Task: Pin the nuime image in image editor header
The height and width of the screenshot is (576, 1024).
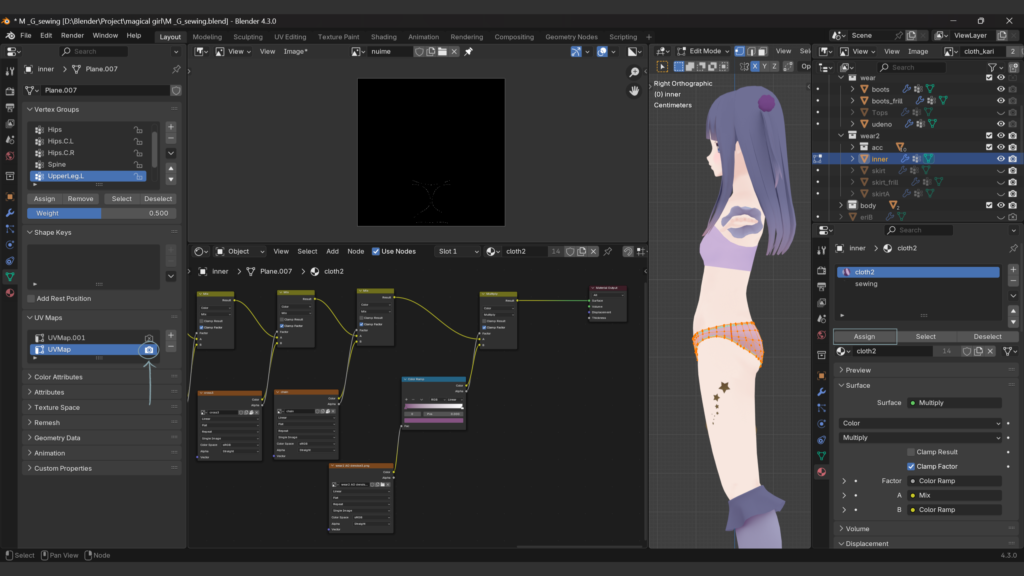Action: (x=468, y=51)
